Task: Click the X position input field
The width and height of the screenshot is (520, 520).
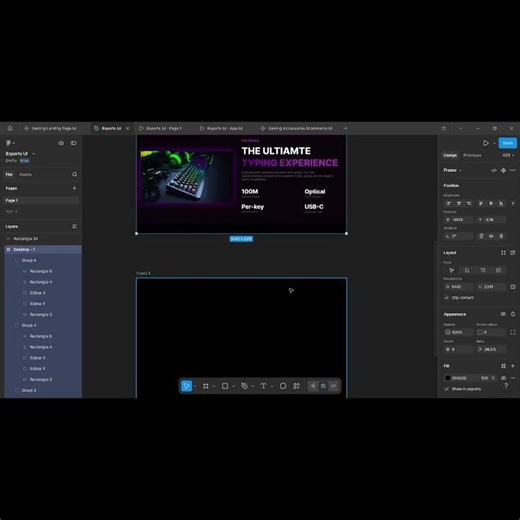Action: (x=459, y=220)
